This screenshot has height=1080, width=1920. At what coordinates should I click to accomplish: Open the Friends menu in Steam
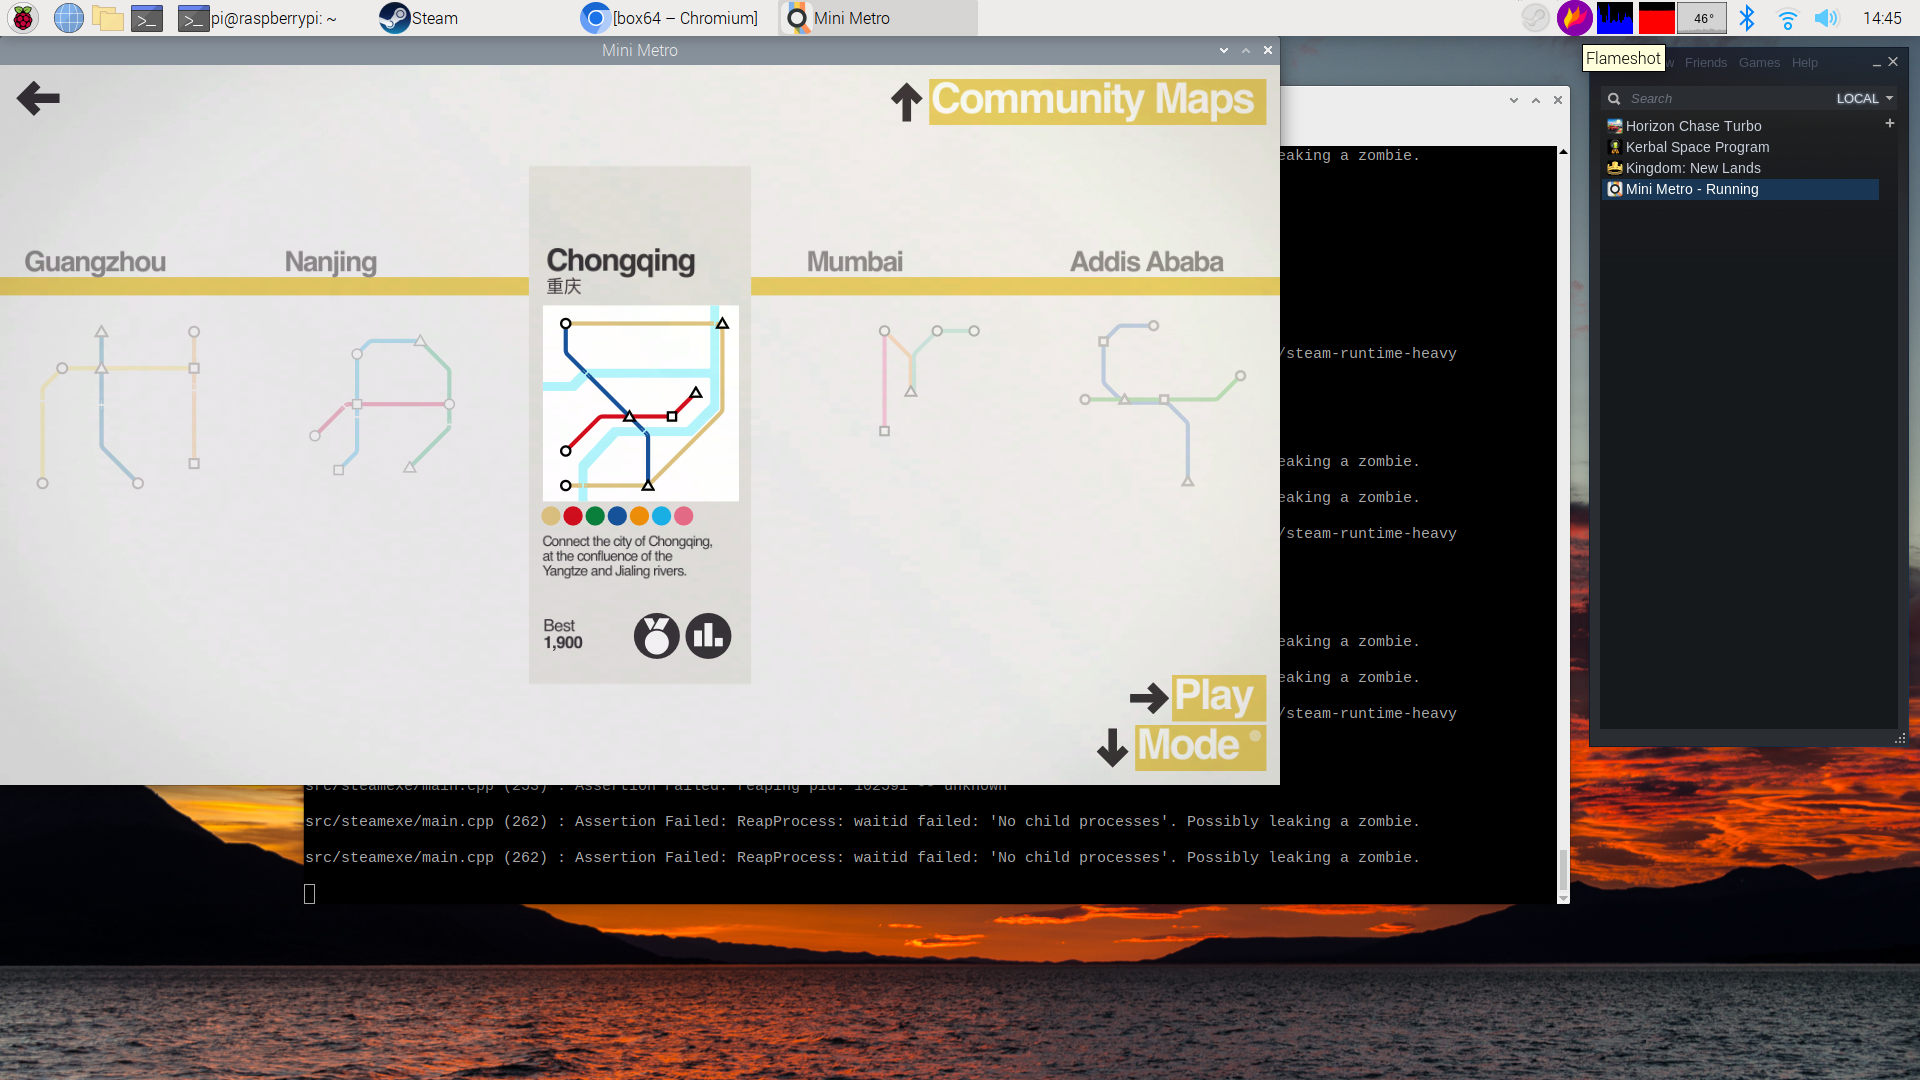pos(1705,62)
